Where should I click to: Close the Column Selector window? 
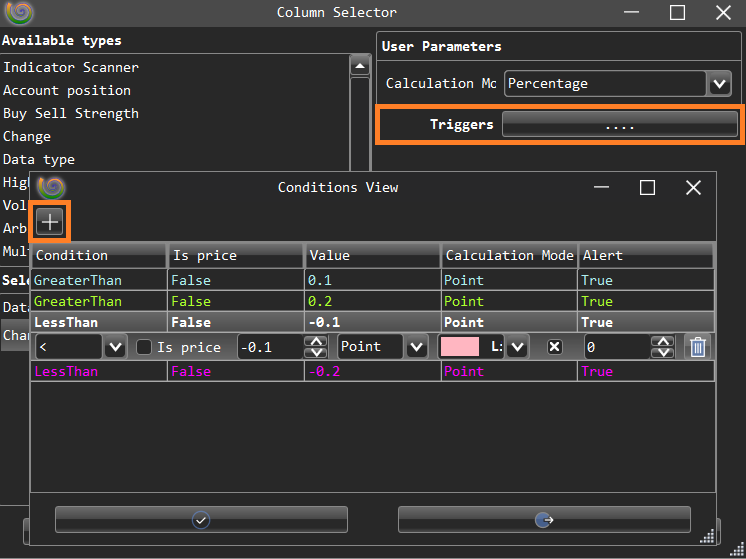pyautogui.click(x=723, y=13)
